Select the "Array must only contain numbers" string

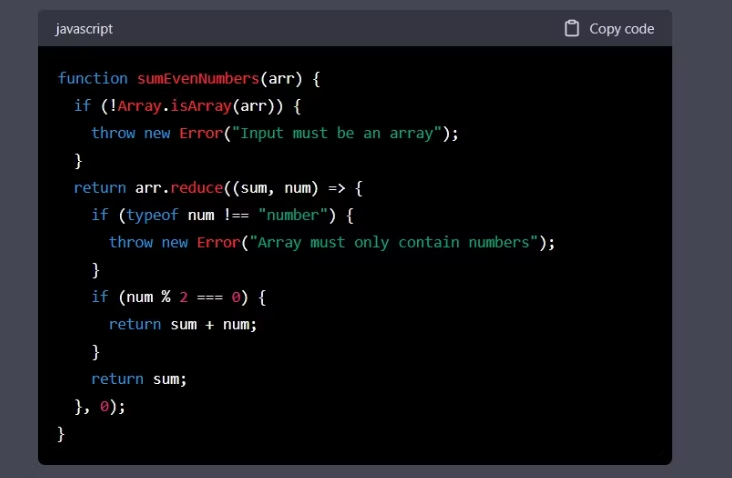pos(394,242)
